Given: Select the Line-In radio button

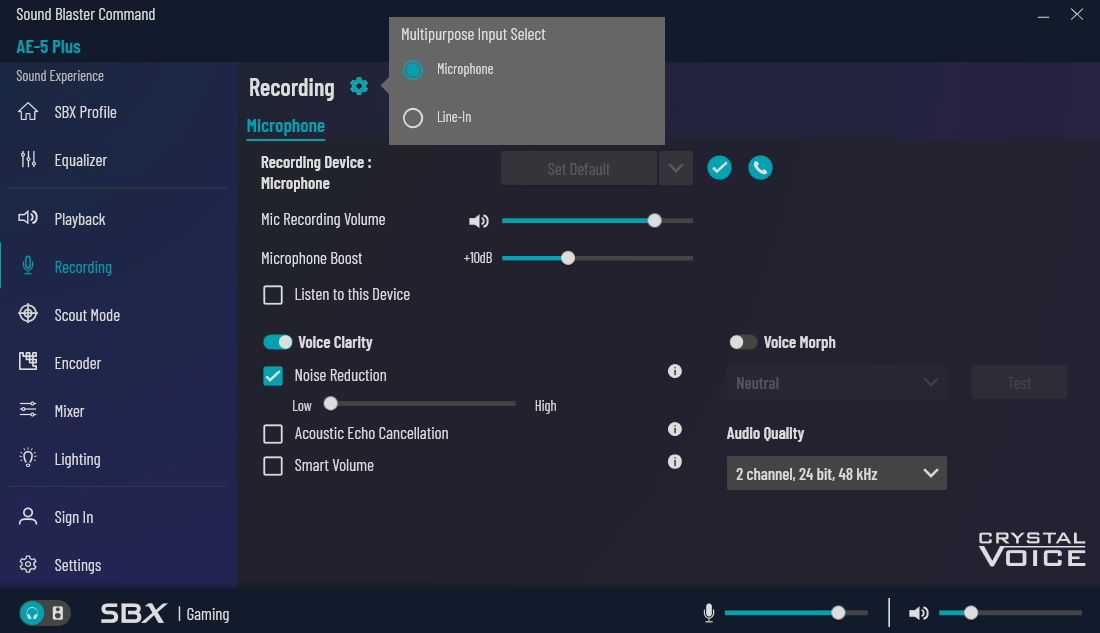Looking at the screenshot, I should coord(412,118).
